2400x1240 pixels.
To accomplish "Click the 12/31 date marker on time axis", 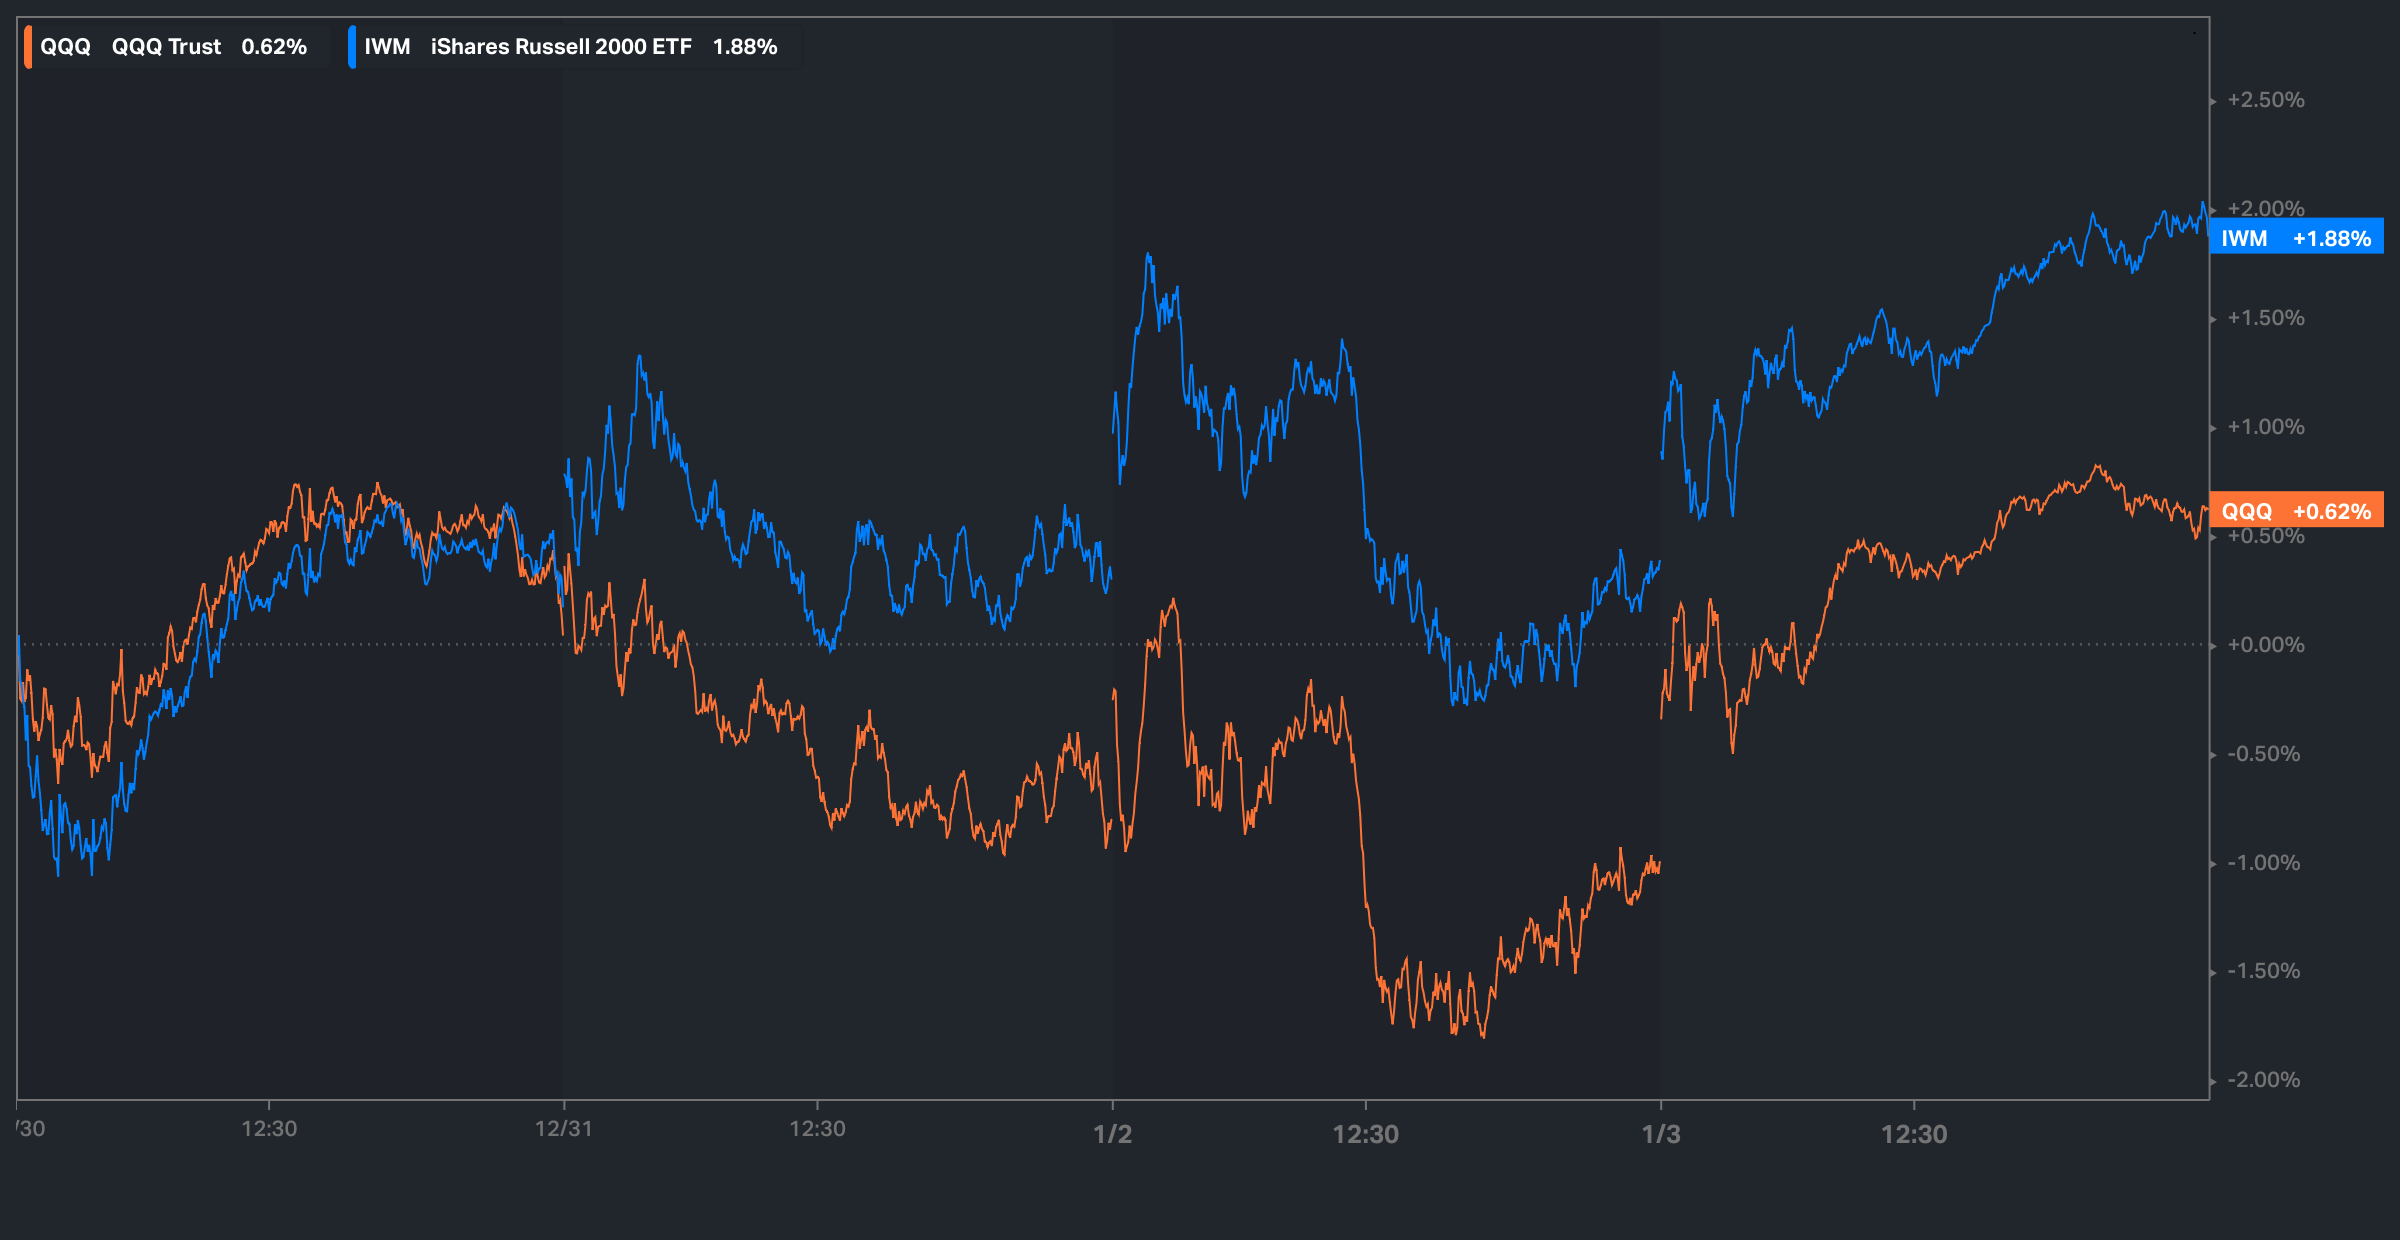I will [563, 1129].
